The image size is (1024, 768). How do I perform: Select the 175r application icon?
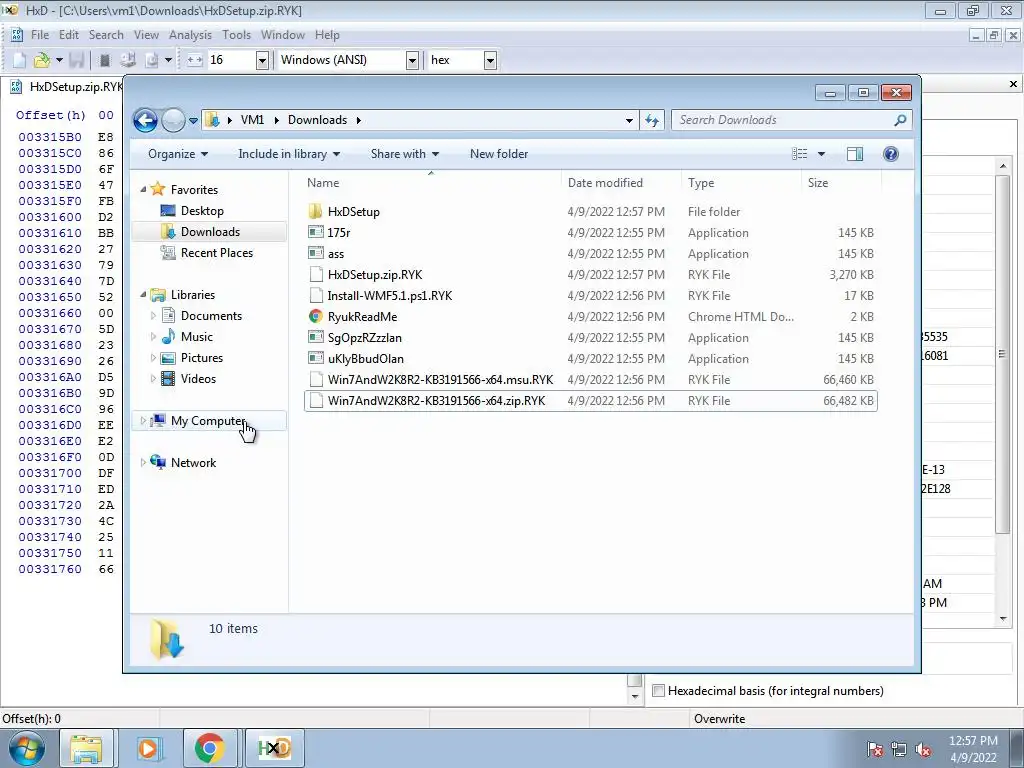pos(315,232)
